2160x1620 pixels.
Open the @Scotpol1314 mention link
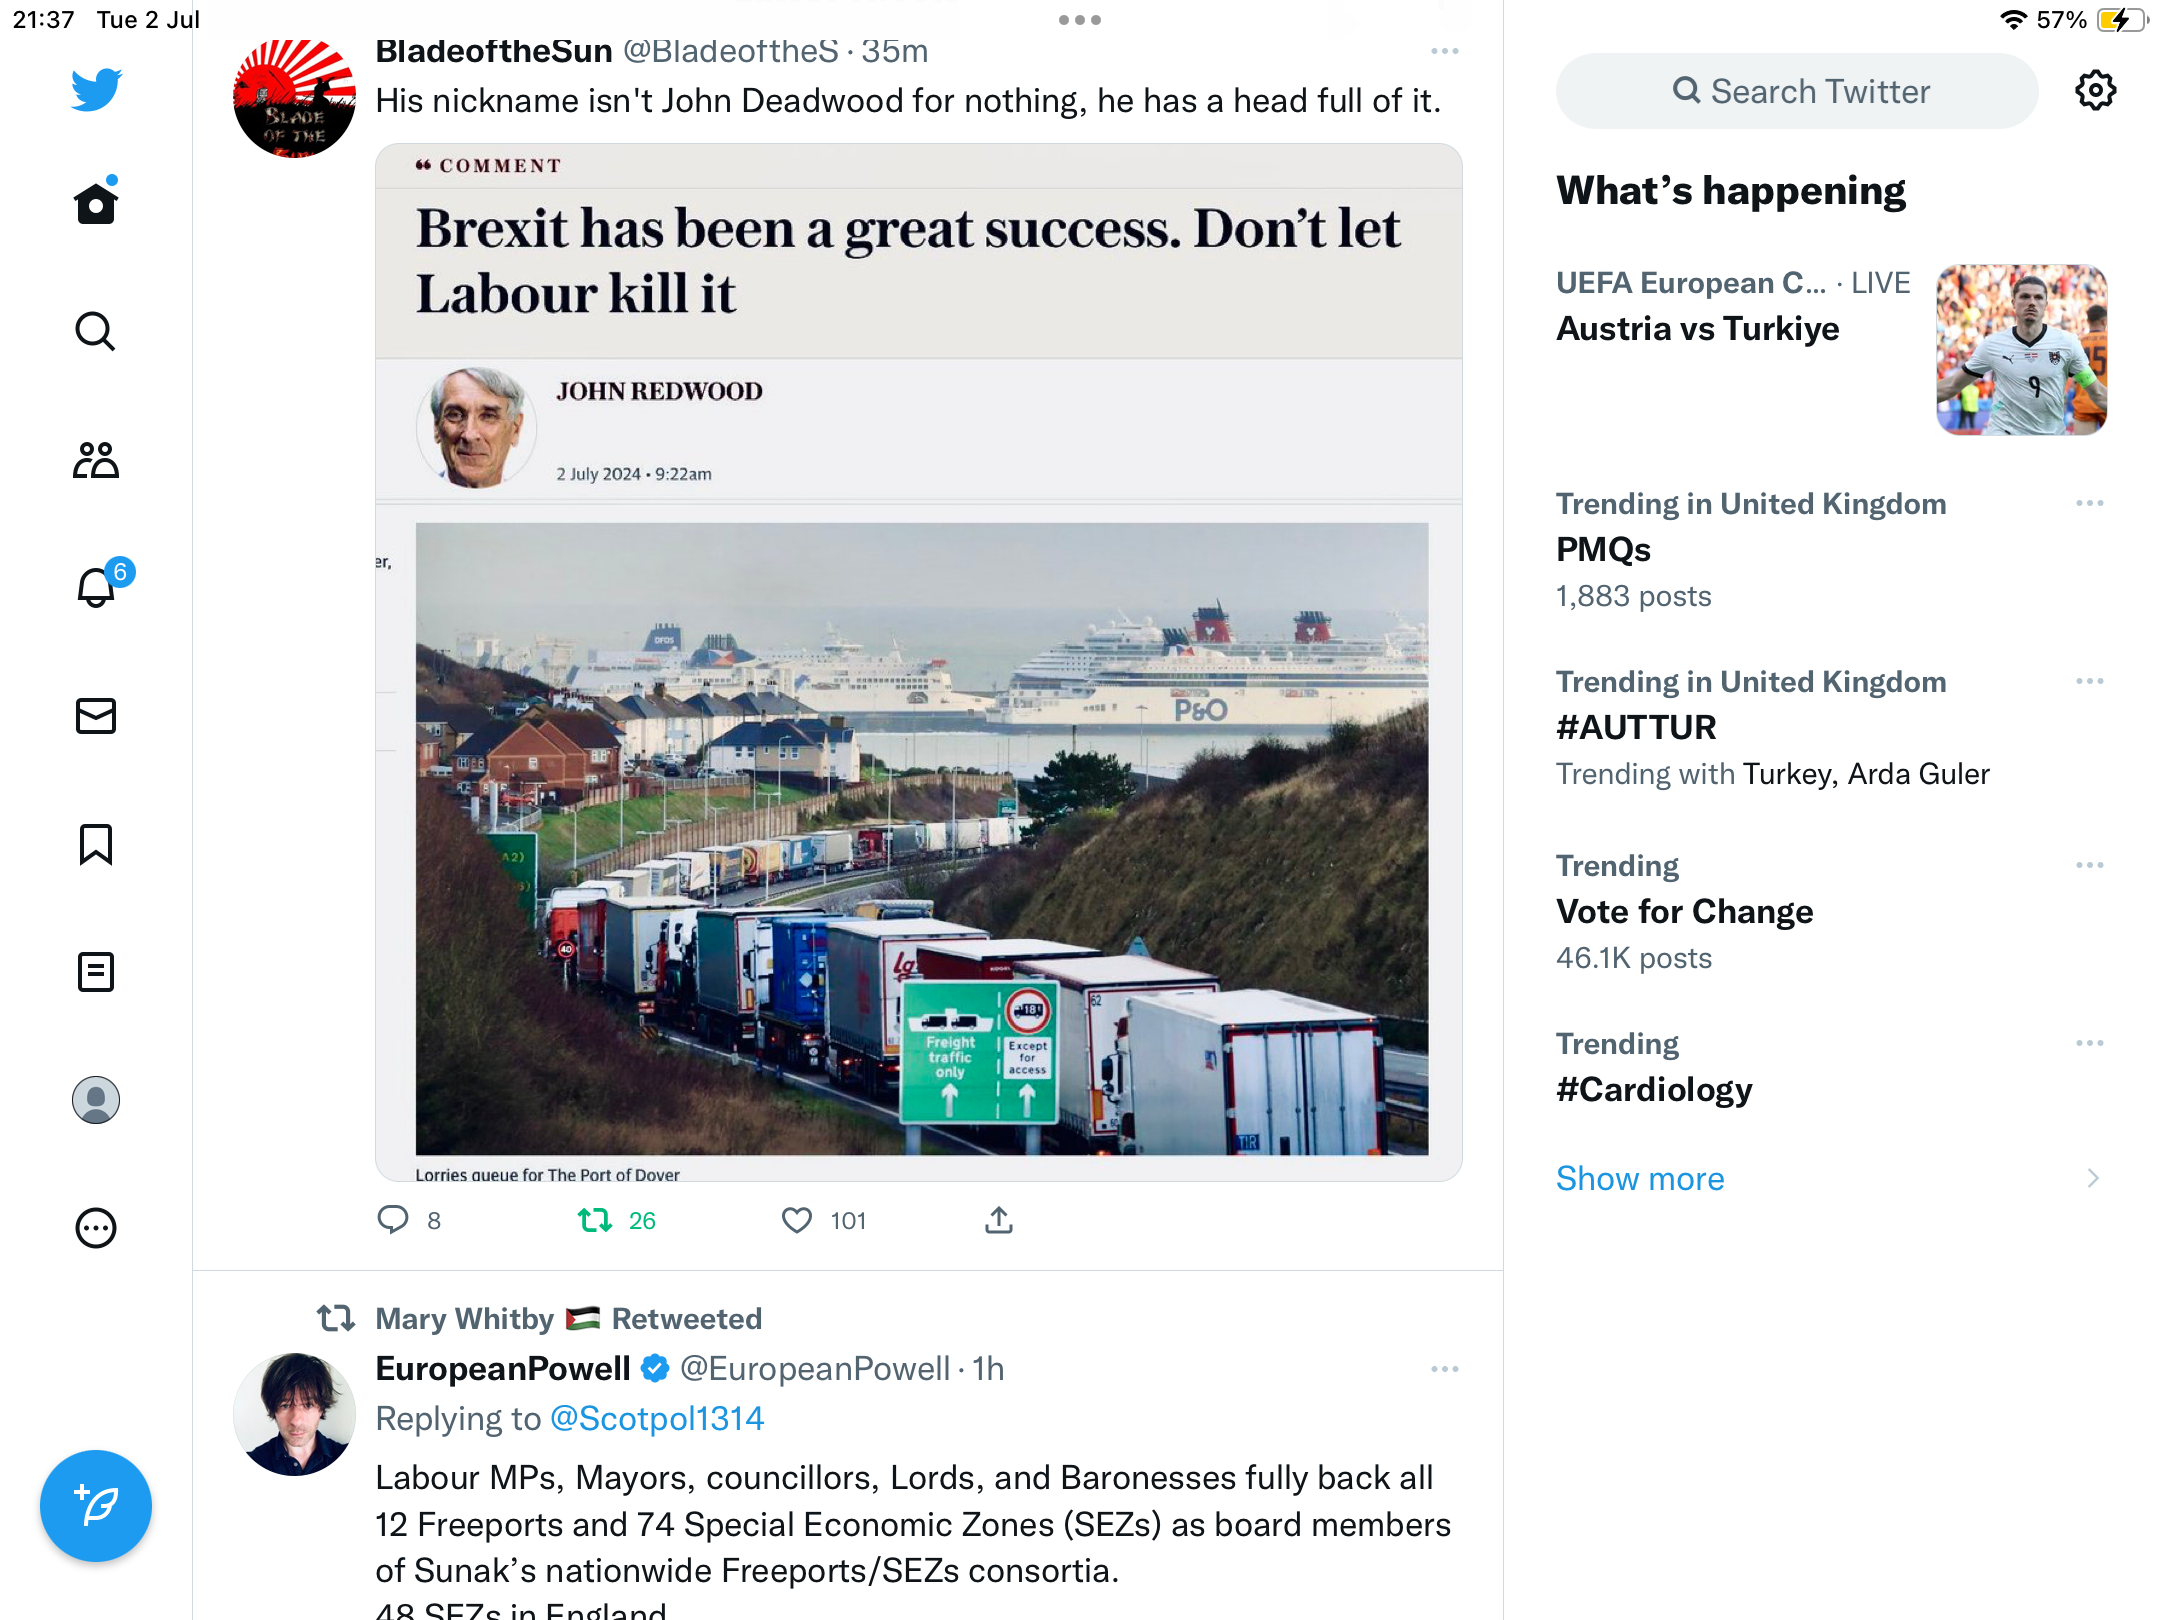[x=657, y=1418]
